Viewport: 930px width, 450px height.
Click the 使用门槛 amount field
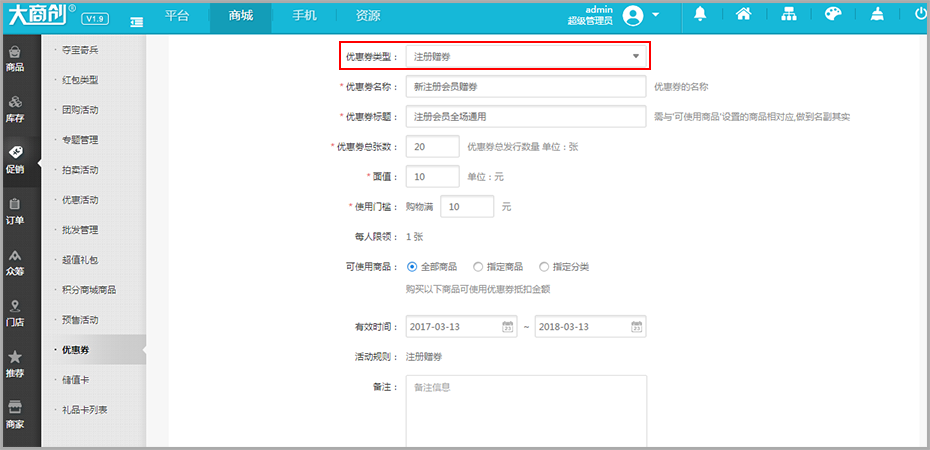(467, 207)
